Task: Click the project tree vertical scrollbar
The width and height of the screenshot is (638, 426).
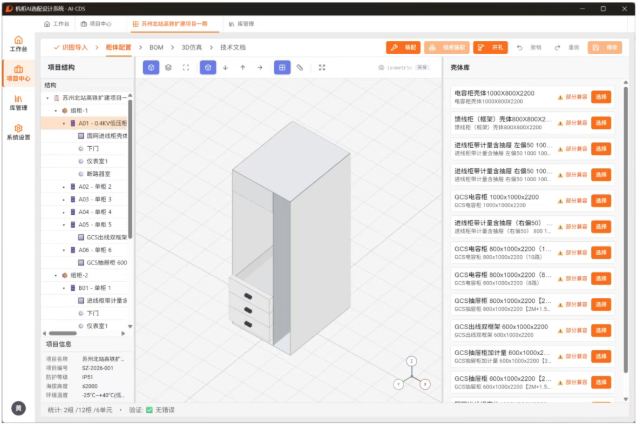Action: (130, 168)
